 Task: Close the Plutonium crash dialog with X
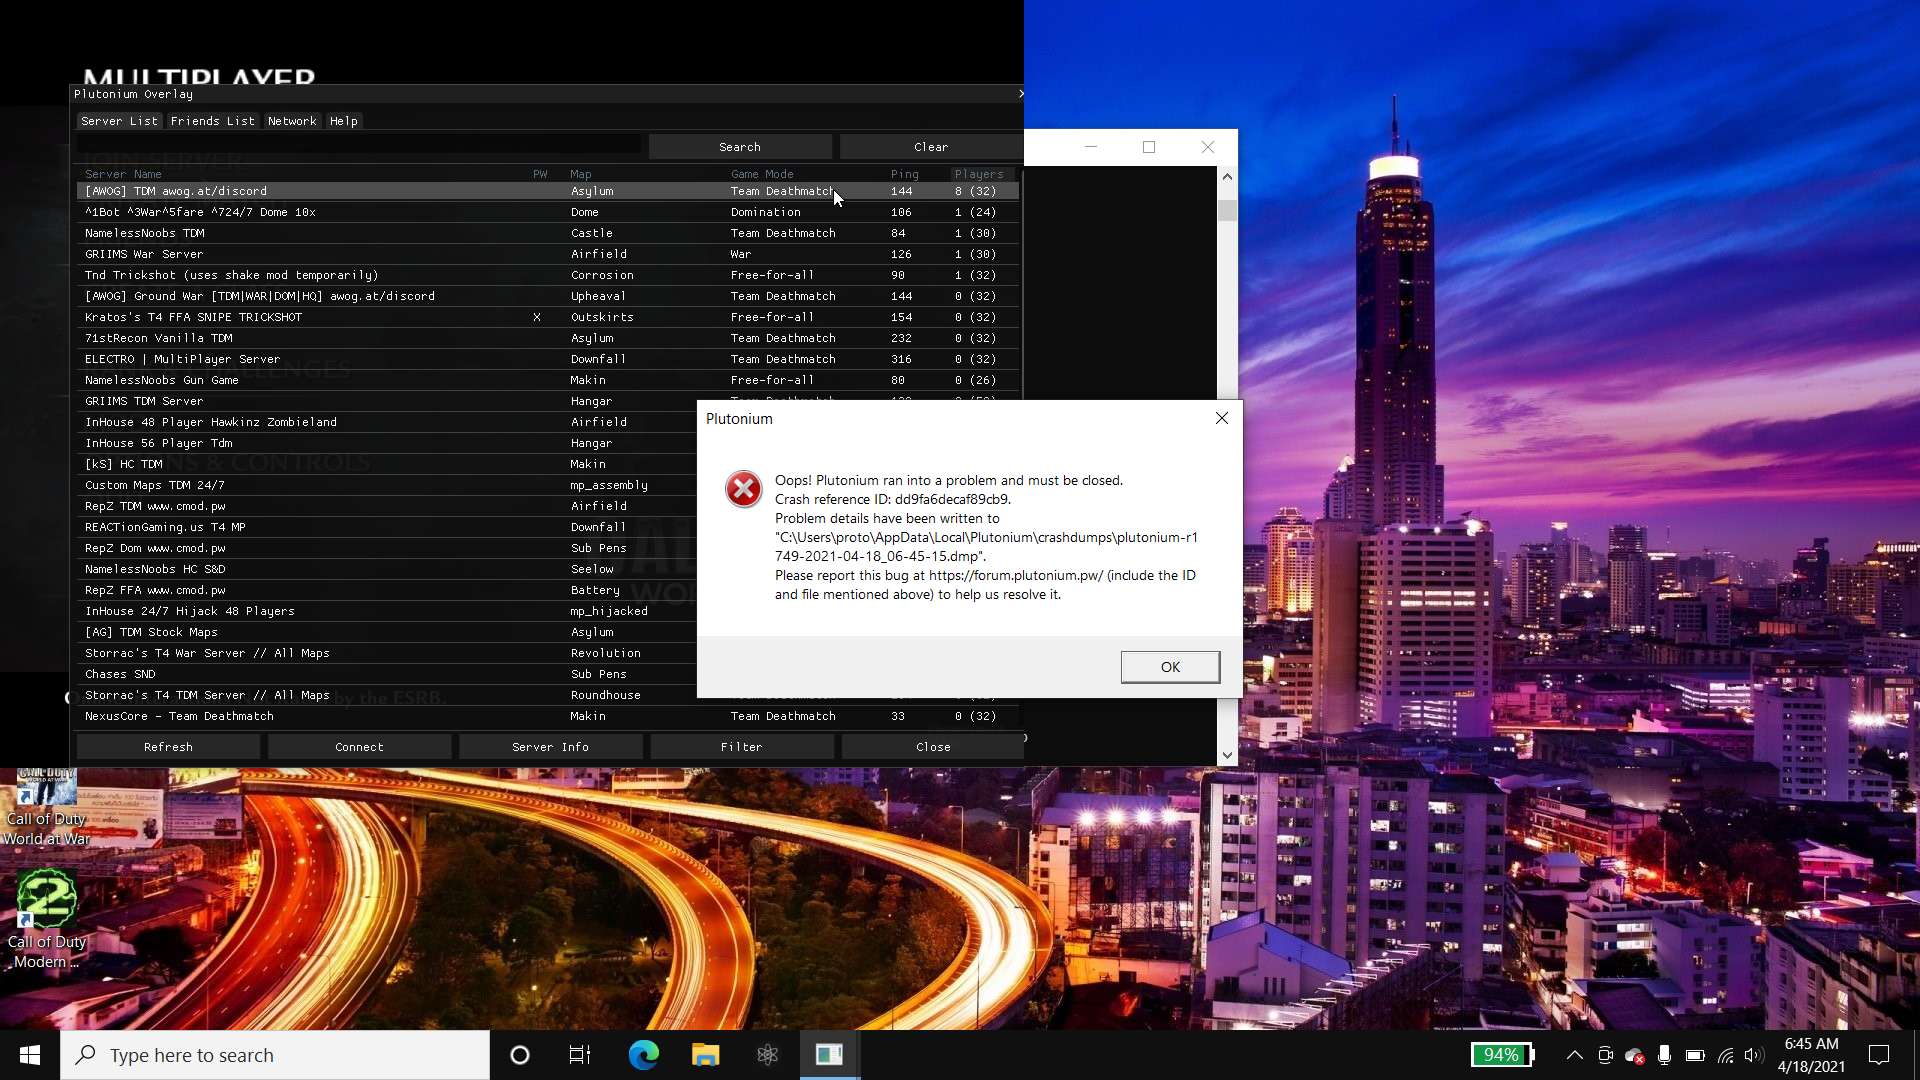pos(1222,418)
